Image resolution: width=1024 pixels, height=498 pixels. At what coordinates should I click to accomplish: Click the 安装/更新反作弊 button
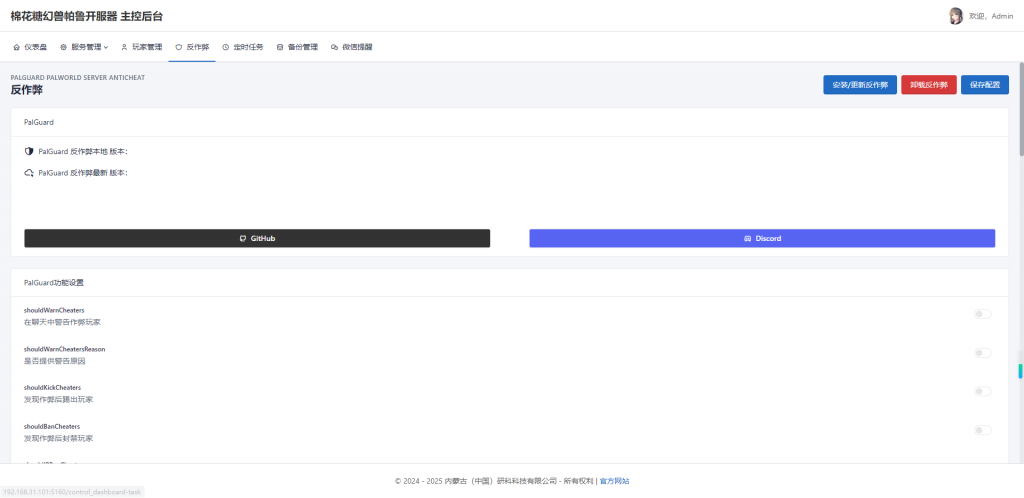tap(859, 85)
